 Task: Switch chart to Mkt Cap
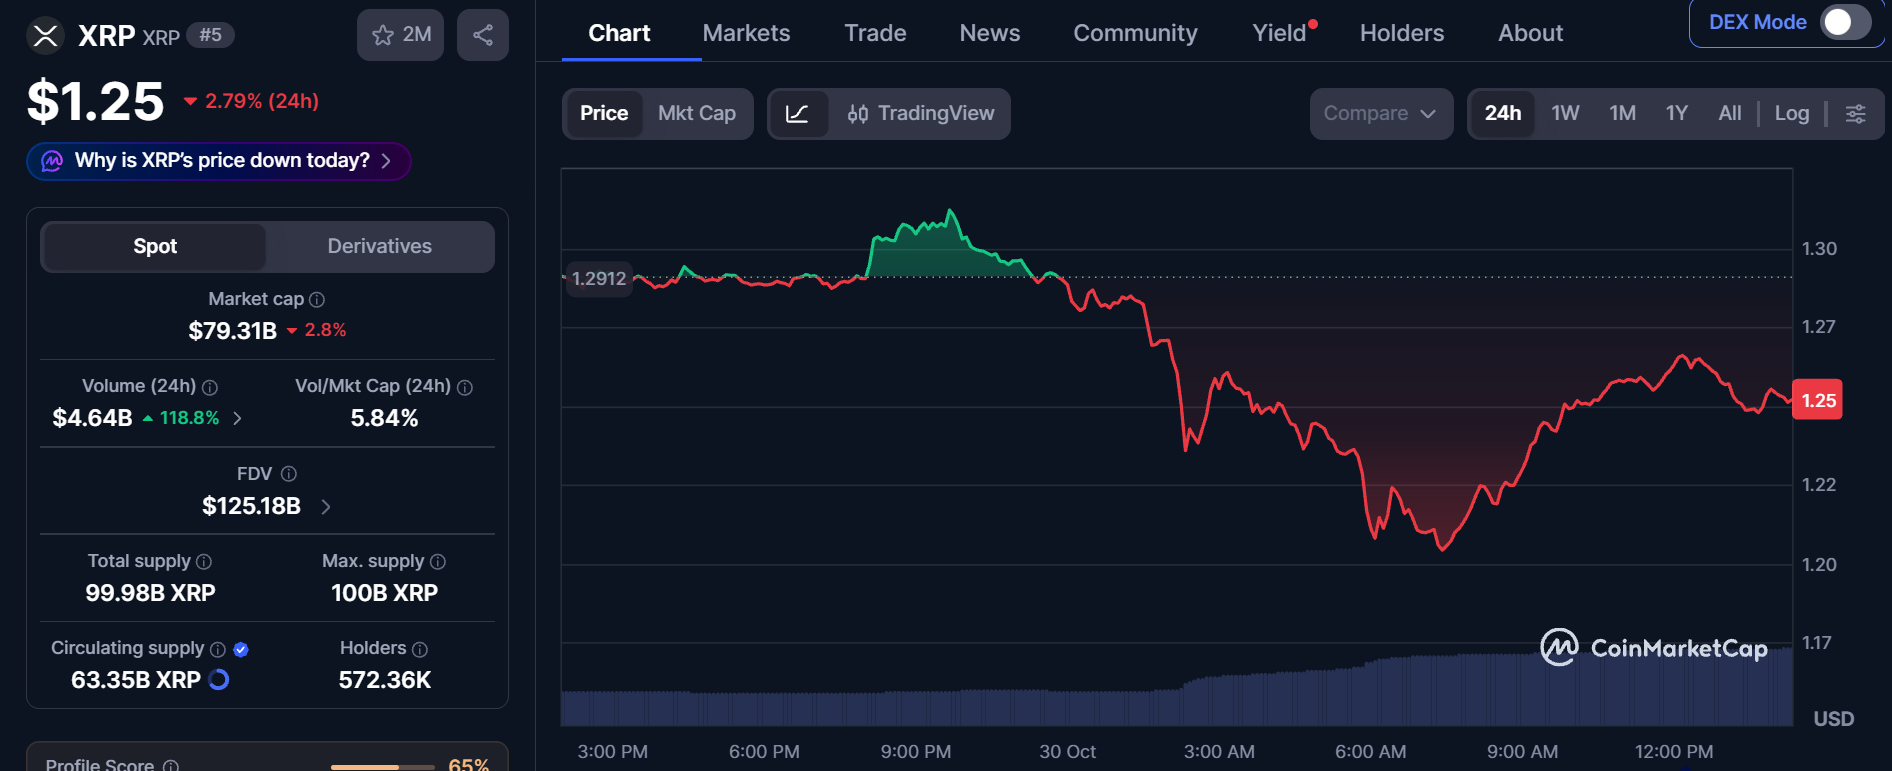(697, 114)
